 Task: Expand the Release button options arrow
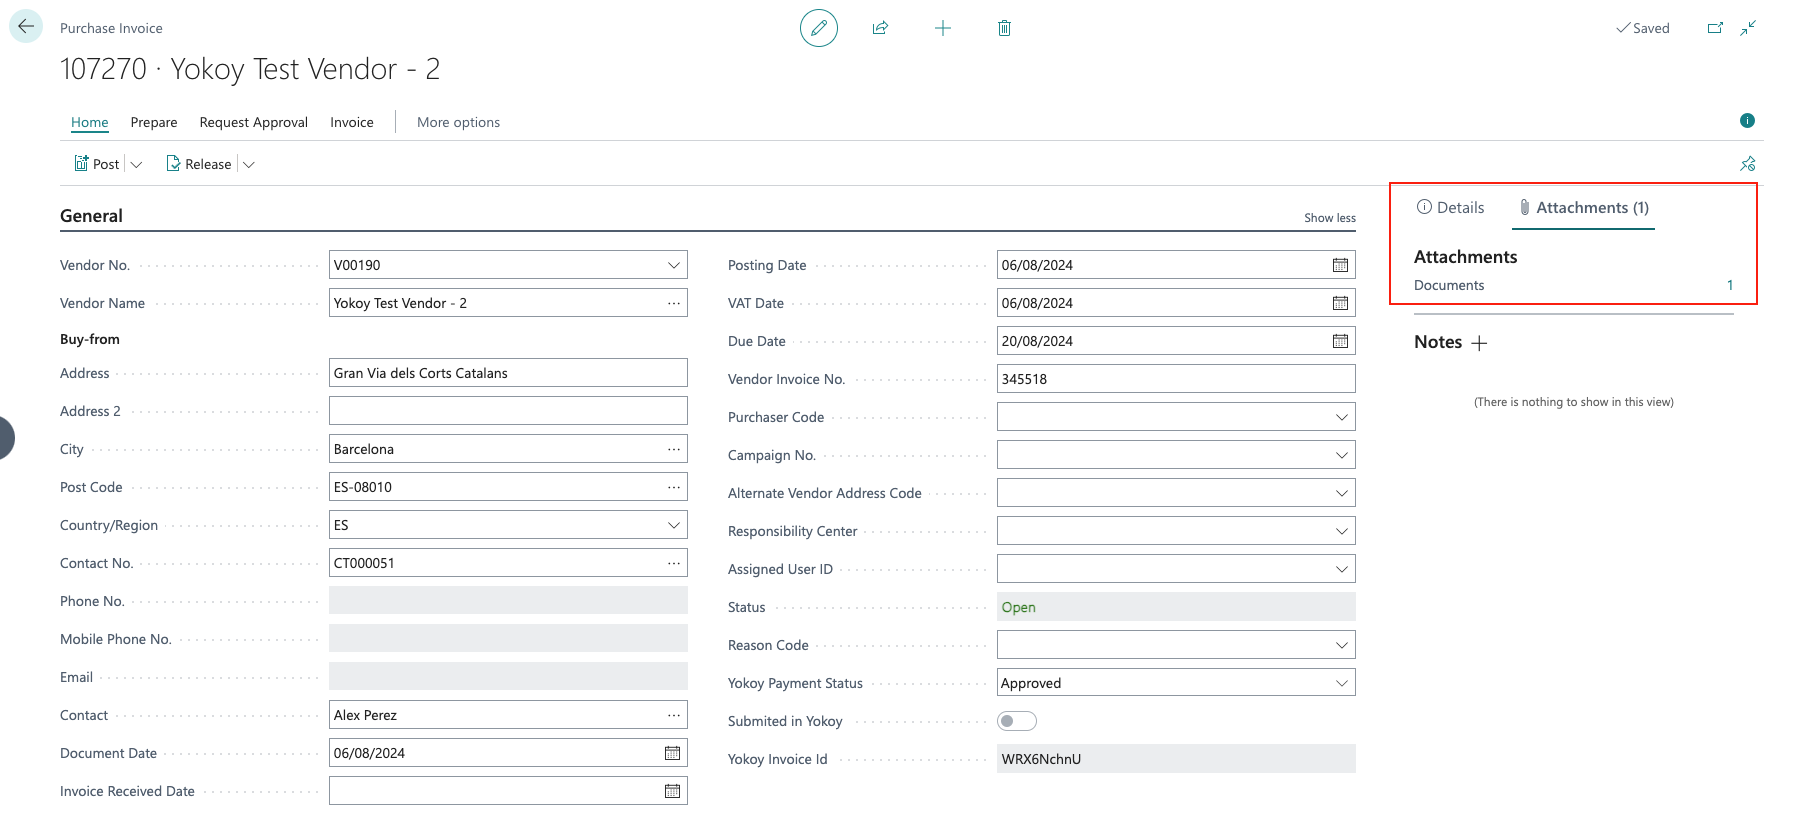tap(249, 164)
